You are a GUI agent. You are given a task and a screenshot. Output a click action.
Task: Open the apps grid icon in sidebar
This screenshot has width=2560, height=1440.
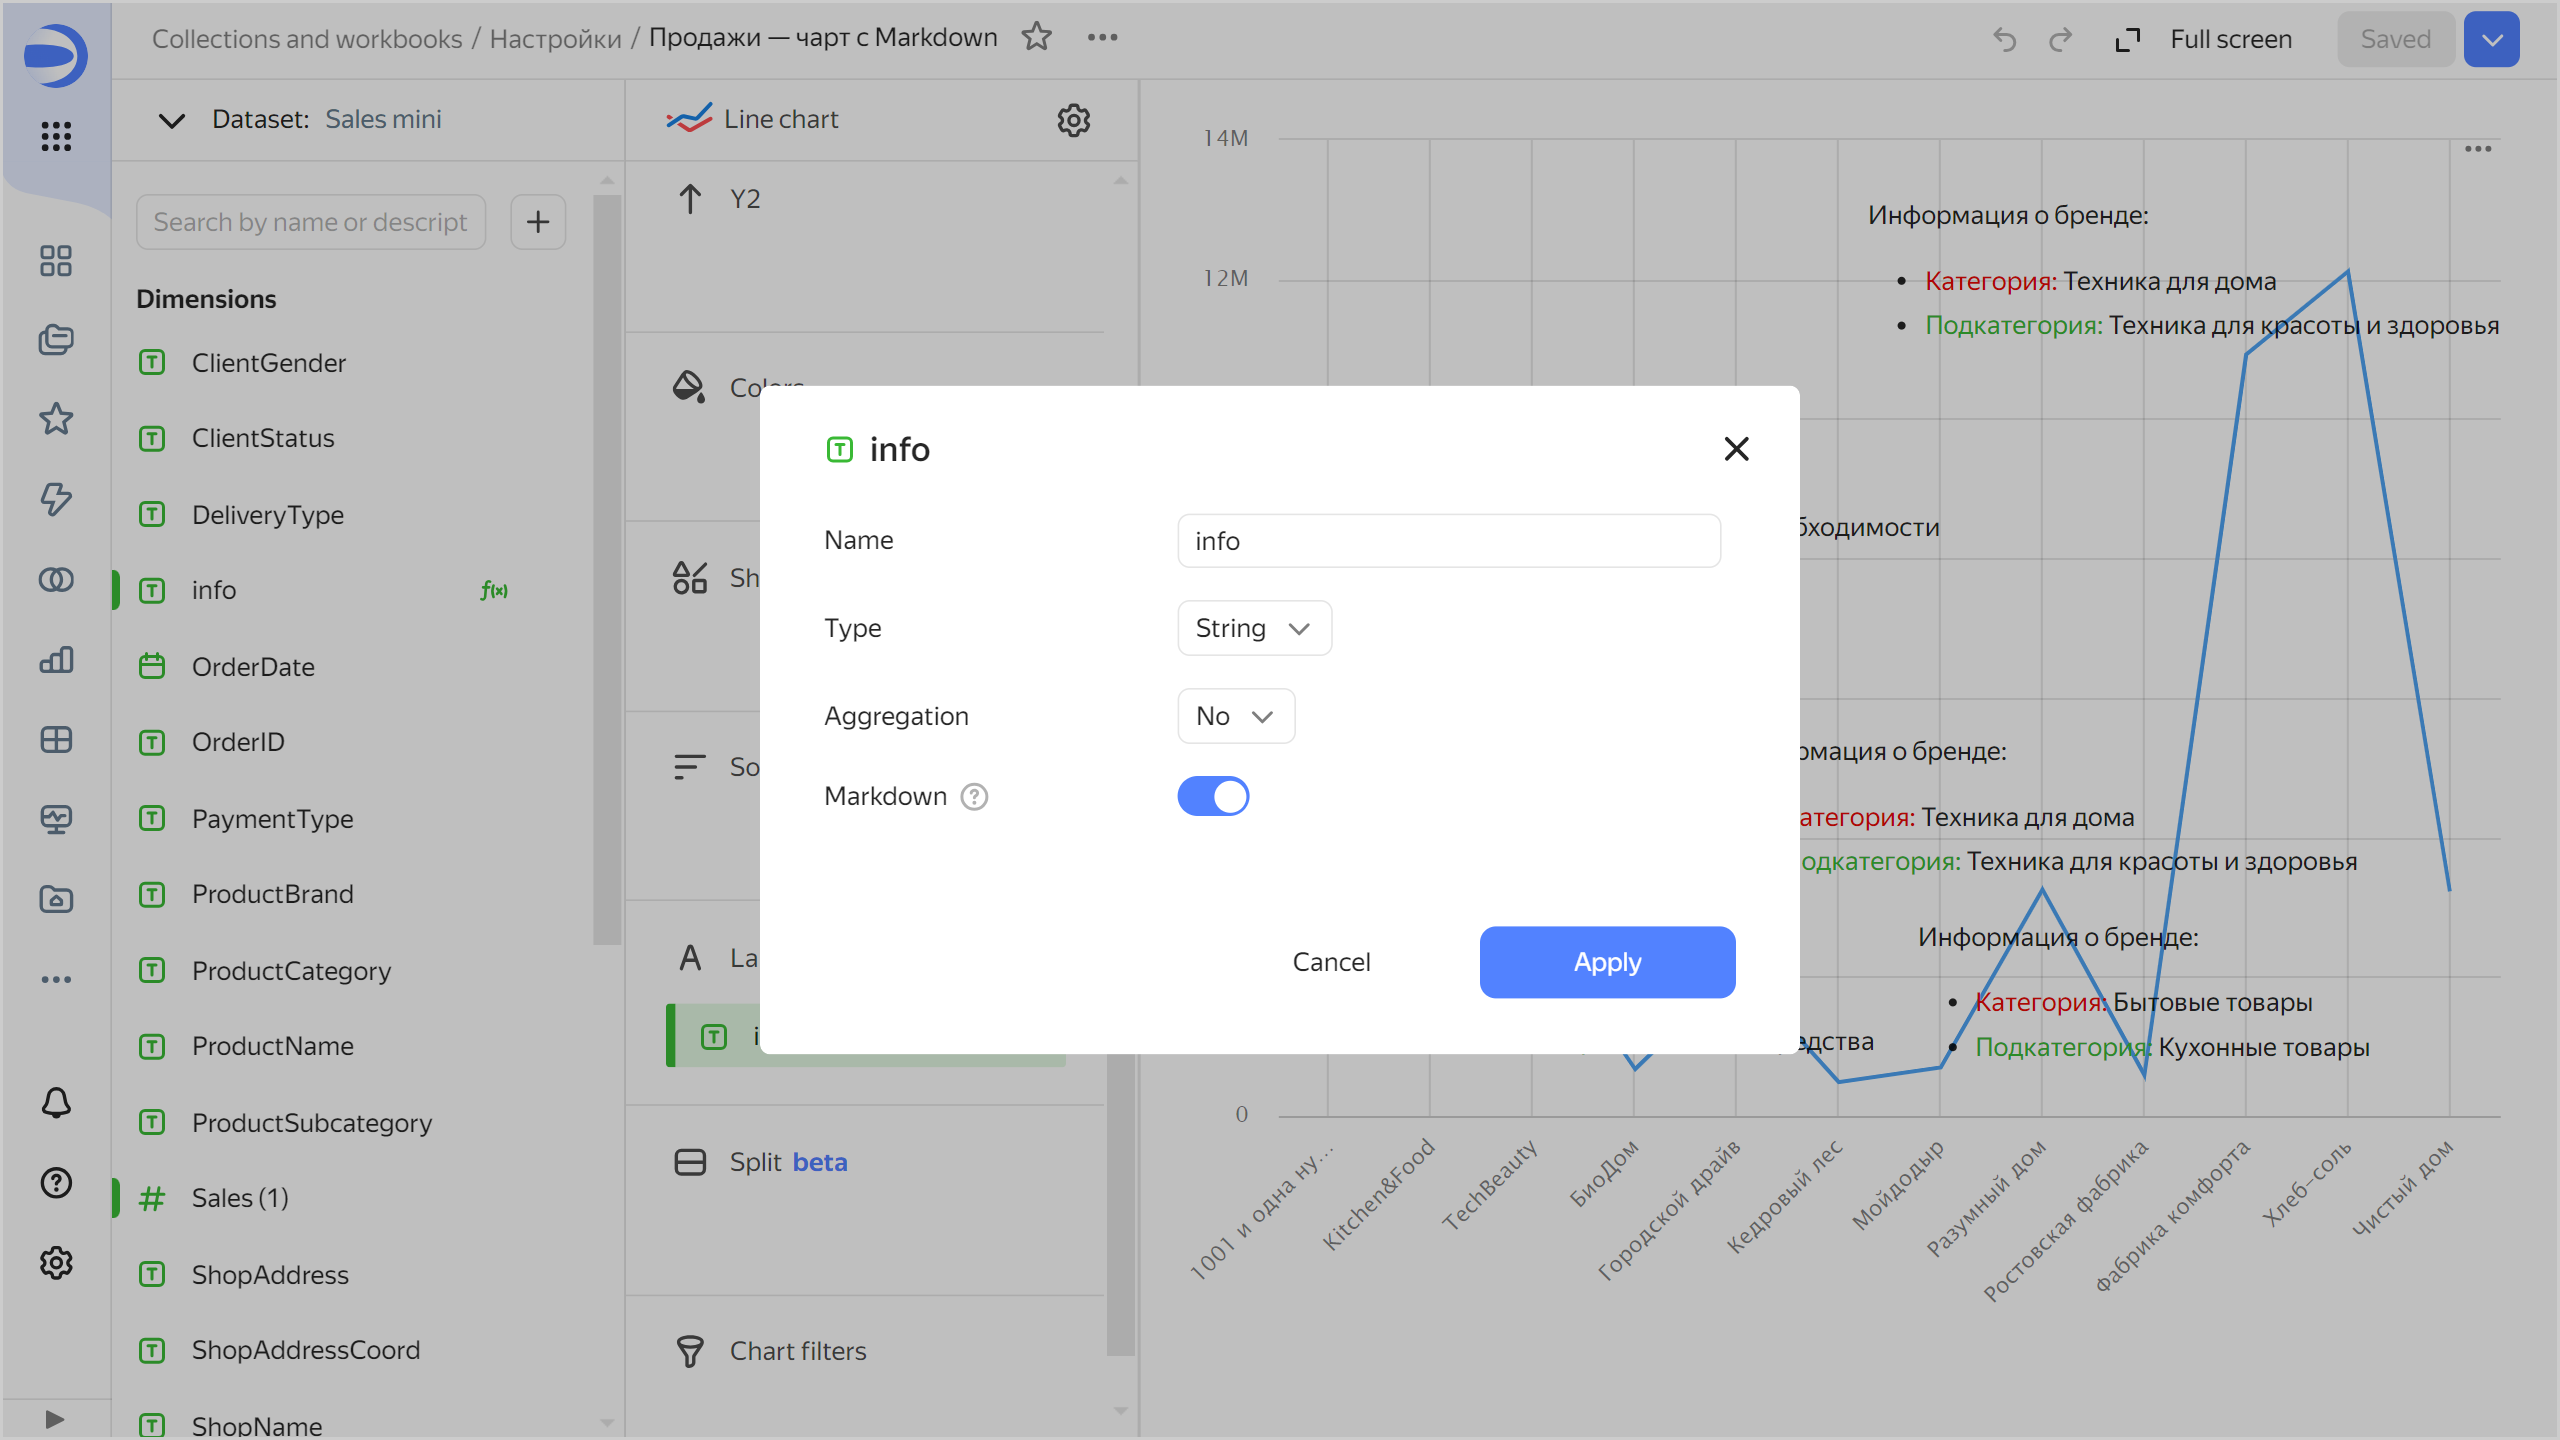[x=56, y=136]
